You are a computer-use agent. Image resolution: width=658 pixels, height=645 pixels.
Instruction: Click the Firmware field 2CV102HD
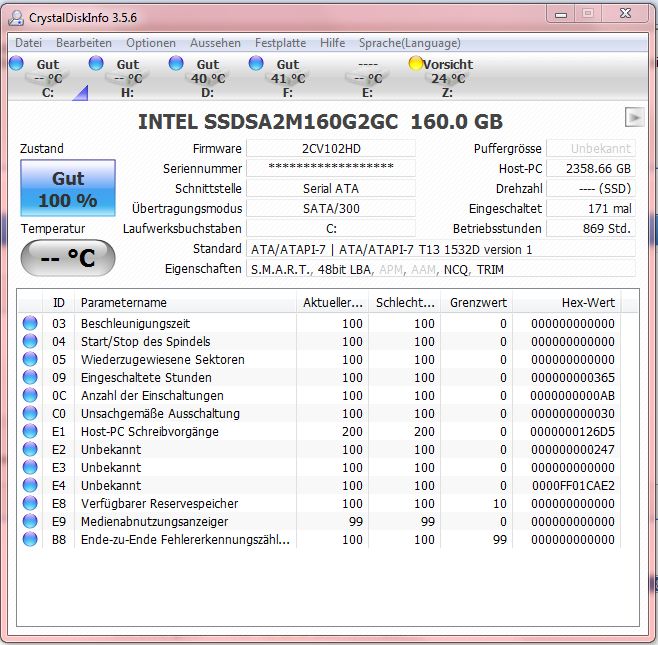[331, 149]
